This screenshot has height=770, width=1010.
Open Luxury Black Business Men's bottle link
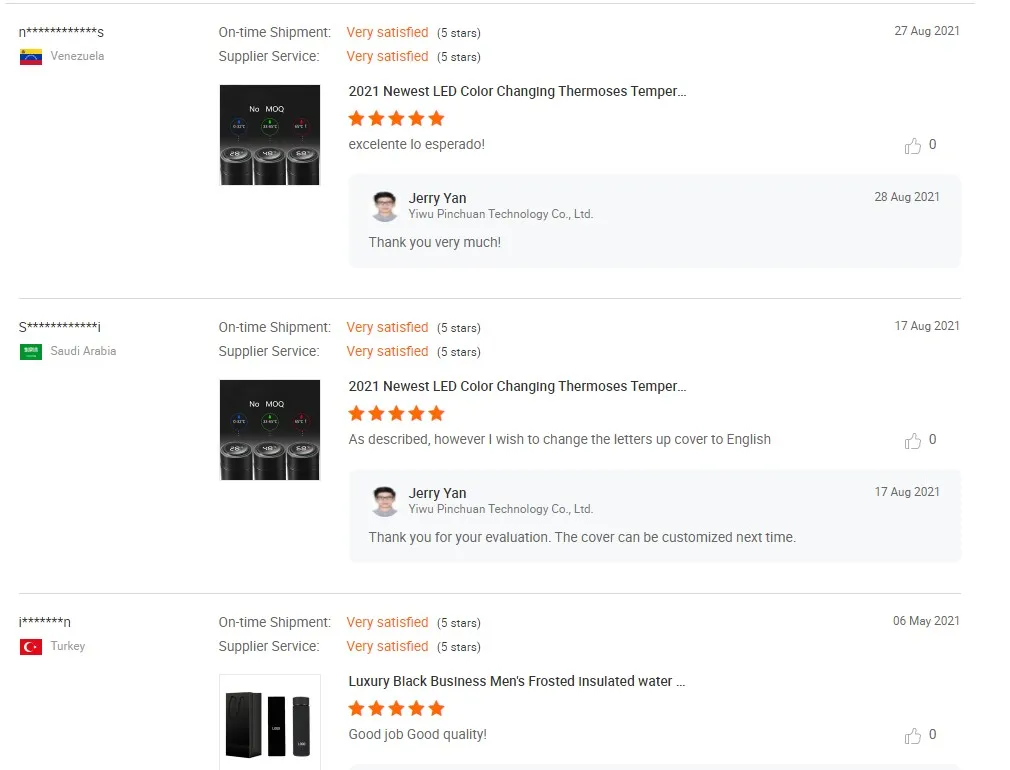(516, 682)
